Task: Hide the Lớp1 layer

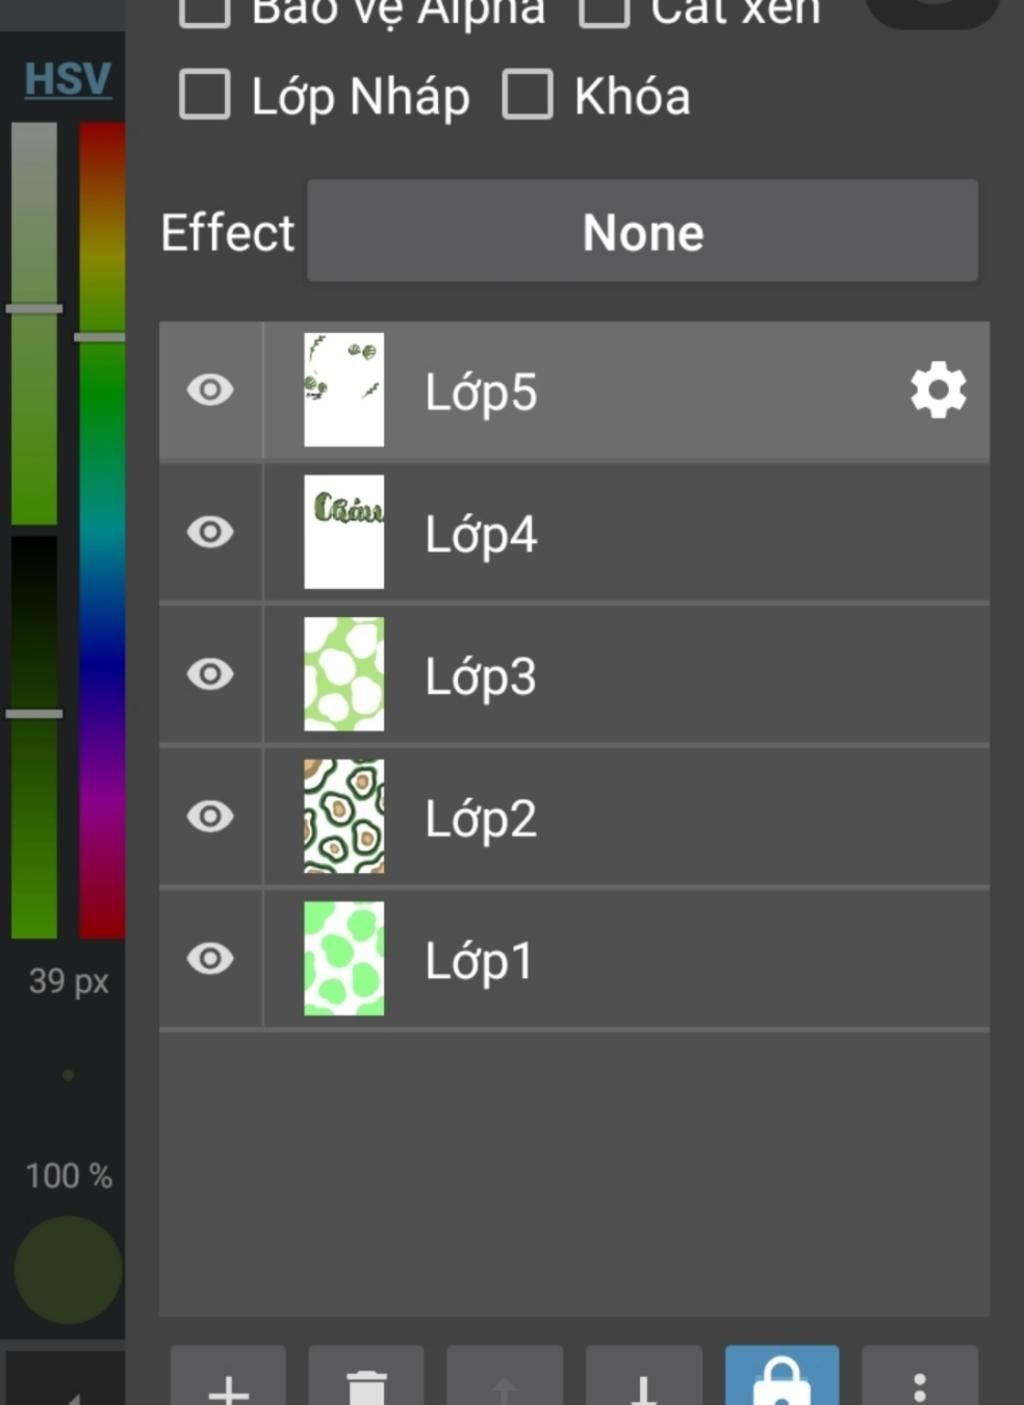Action: 210,958
